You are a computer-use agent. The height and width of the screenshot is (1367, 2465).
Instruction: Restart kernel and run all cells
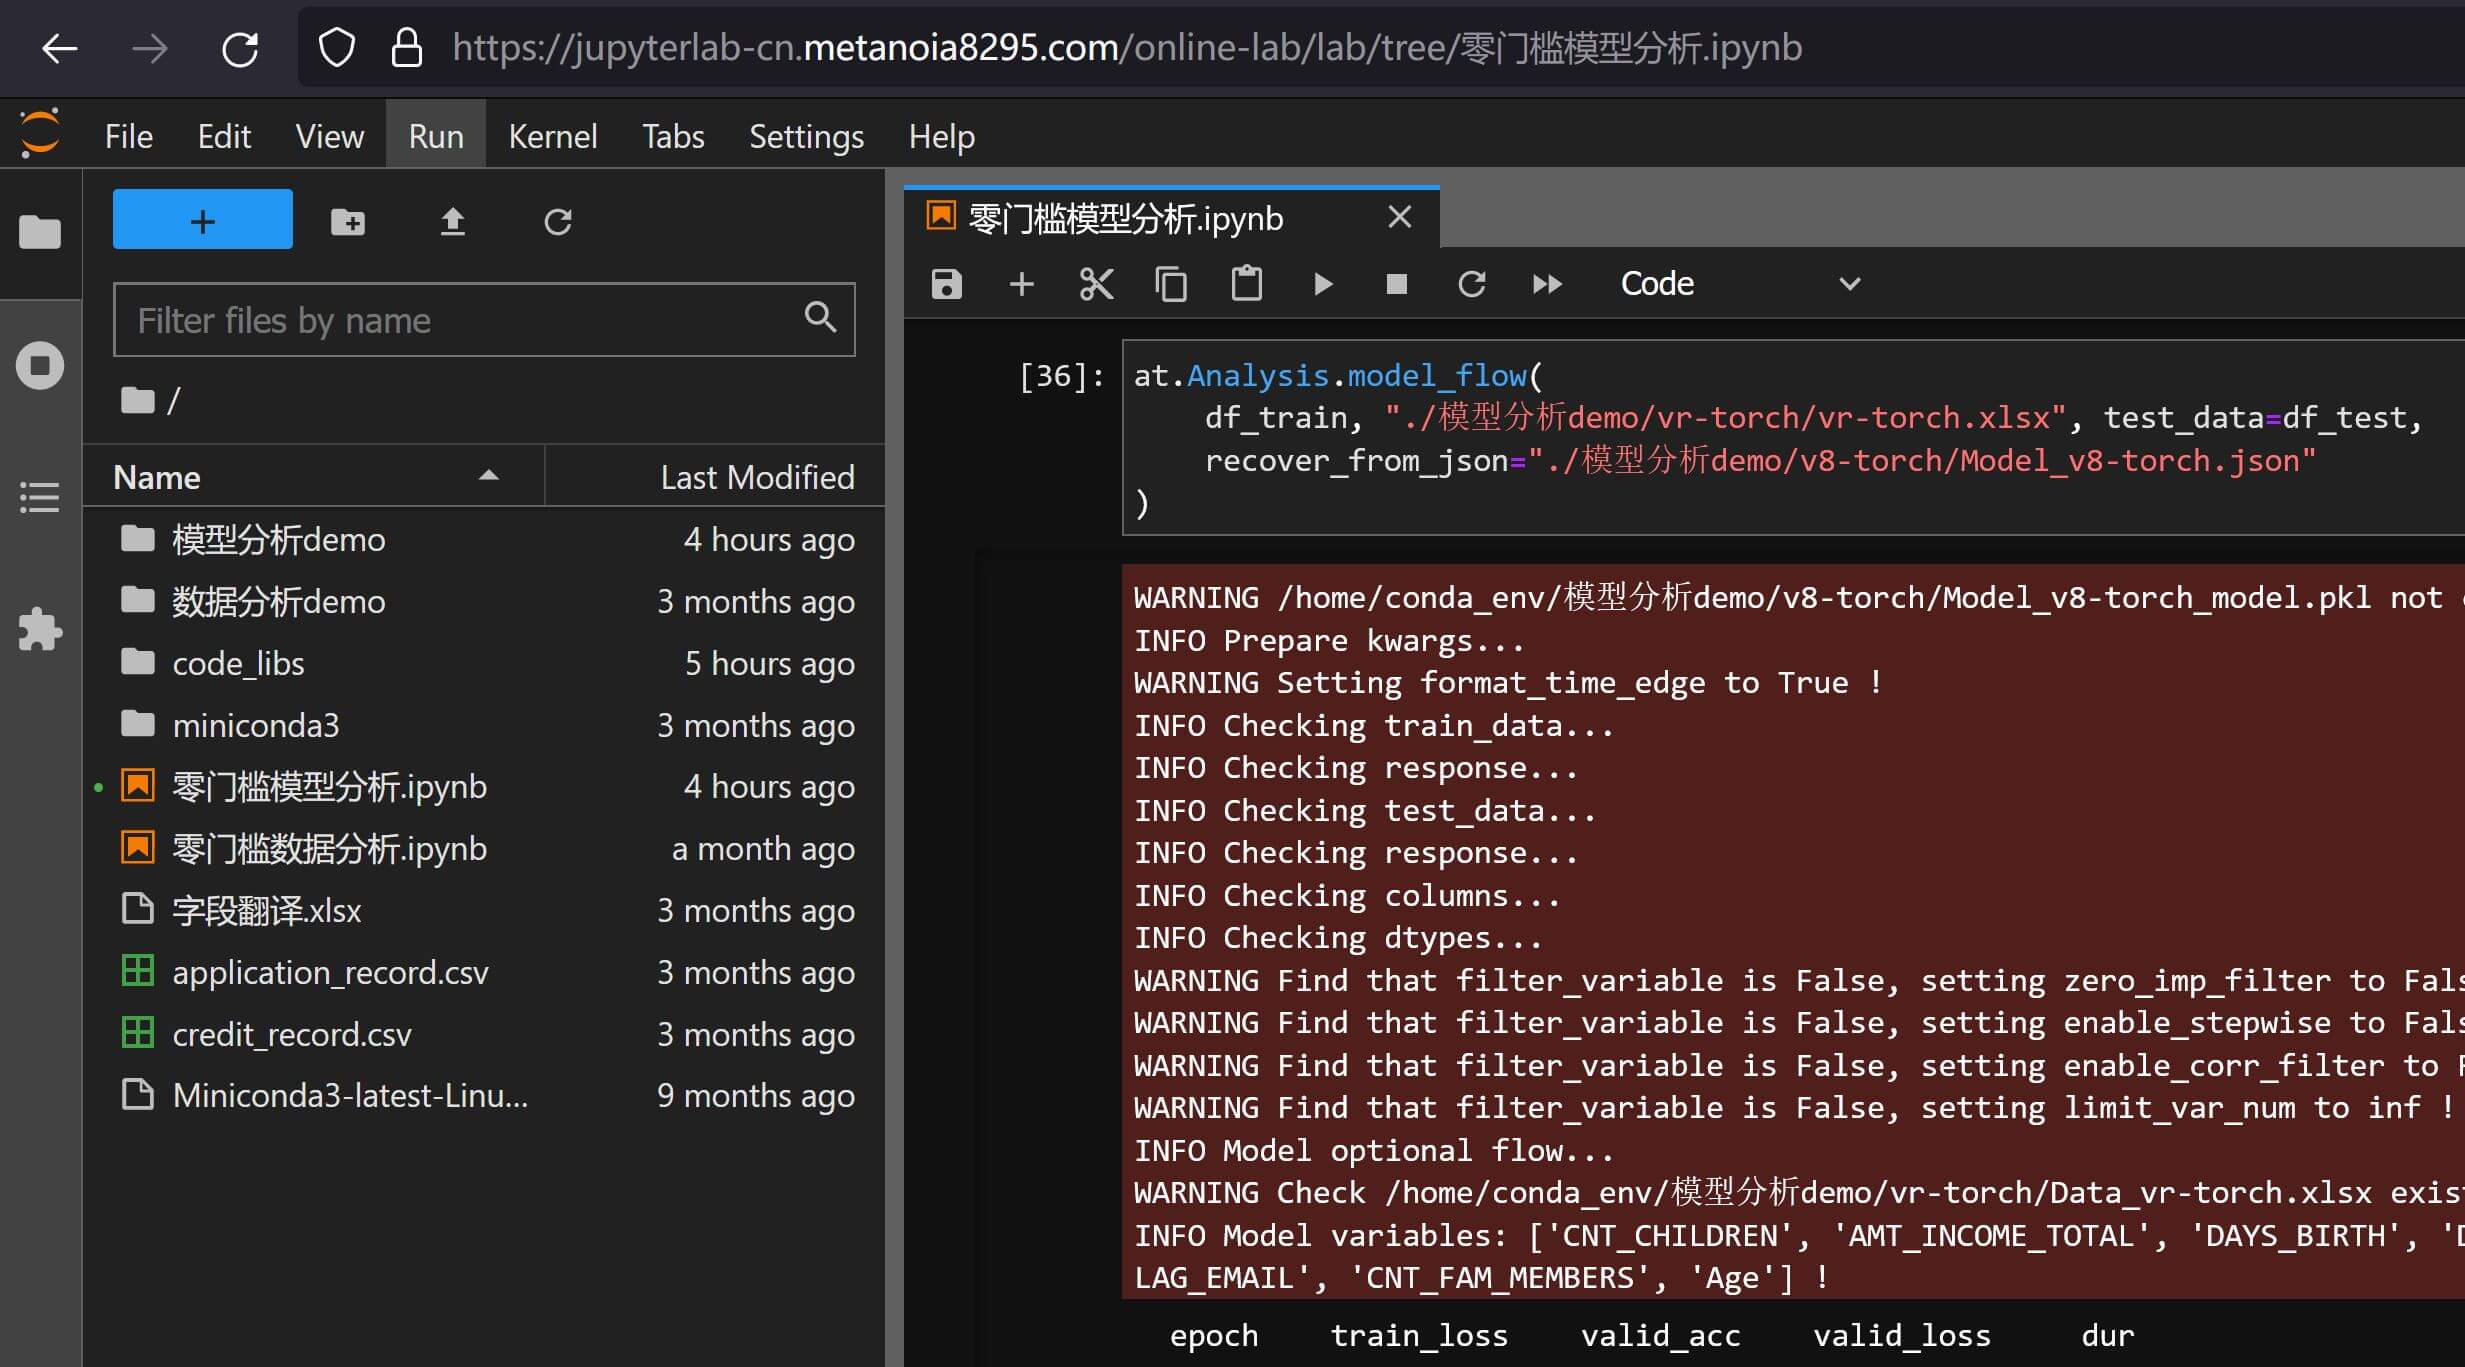pyautogui.click(x=1546, y=284)
